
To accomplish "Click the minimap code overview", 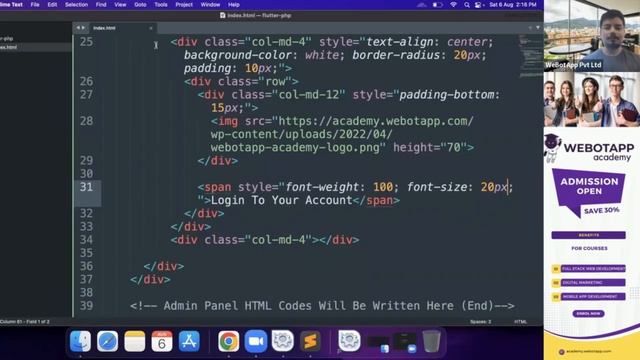I will click(531, 56).
